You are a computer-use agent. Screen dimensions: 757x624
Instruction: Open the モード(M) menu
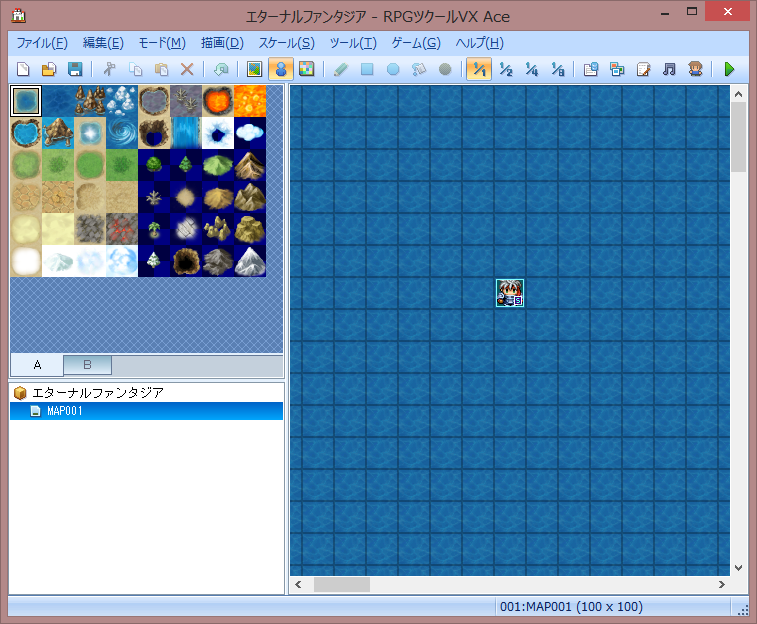[x=162, y=43]
